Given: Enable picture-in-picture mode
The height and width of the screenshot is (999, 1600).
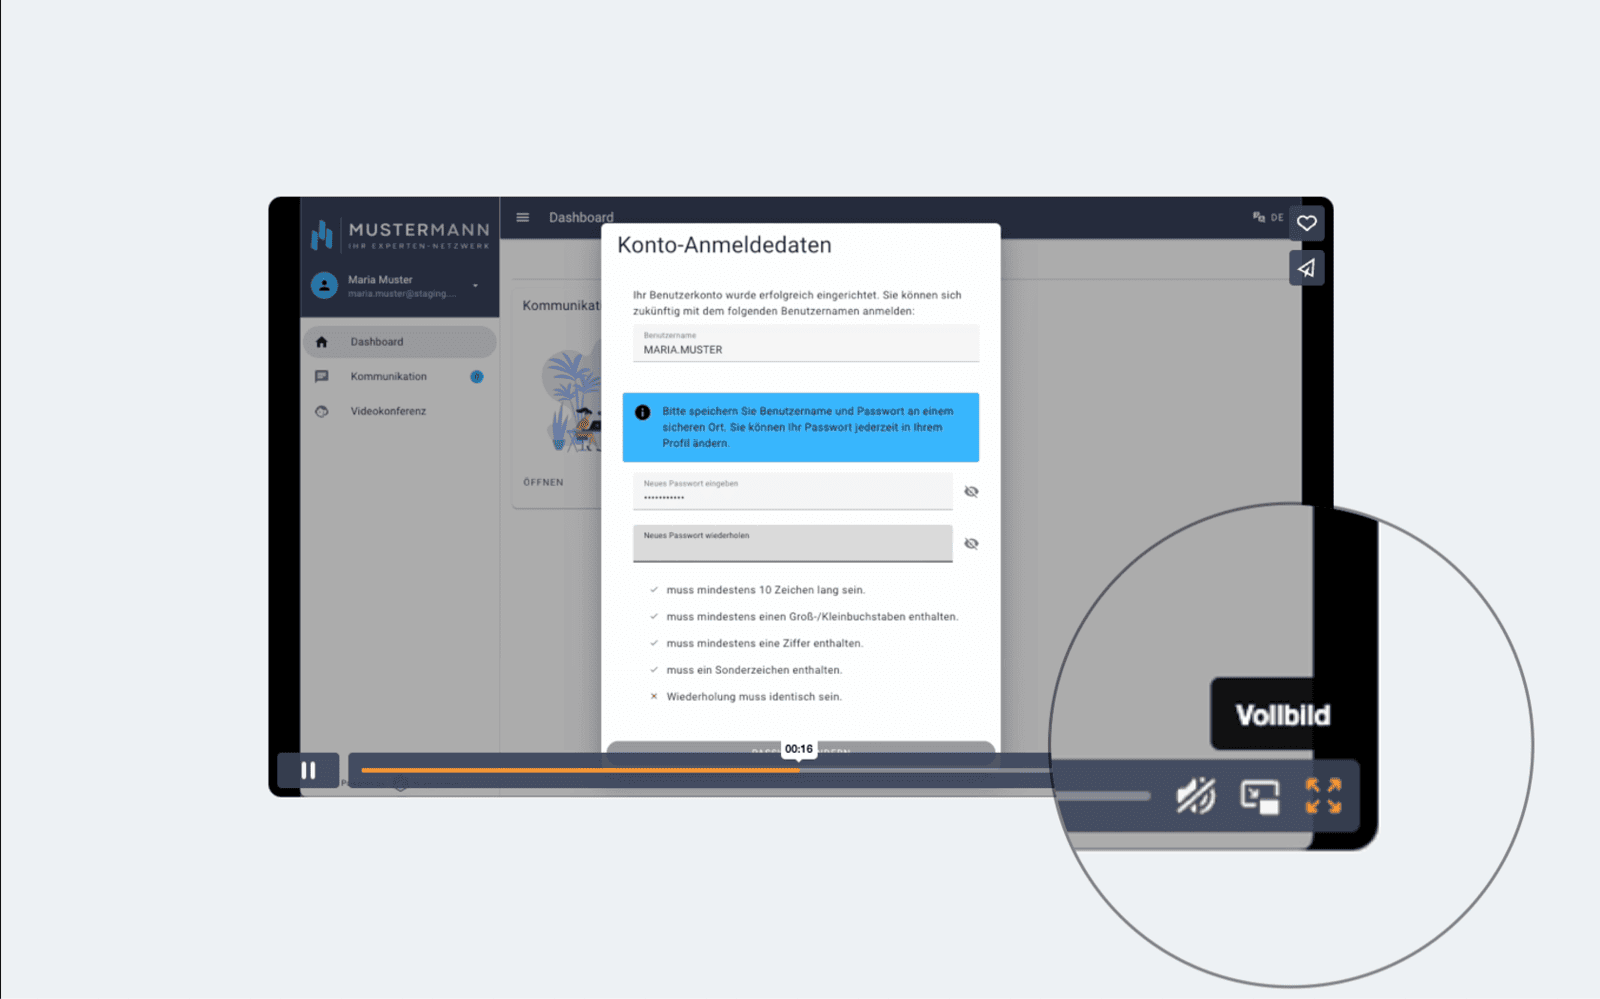Looking at the screenshot, I should point(1259,797).
